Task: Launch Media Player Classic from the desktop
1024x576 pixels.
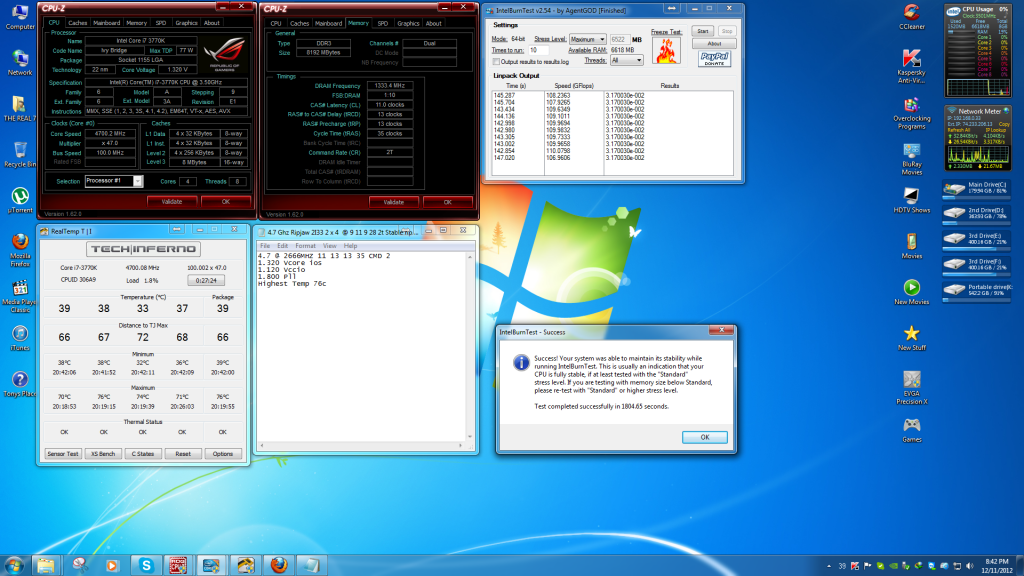Action: click(20, 296)
